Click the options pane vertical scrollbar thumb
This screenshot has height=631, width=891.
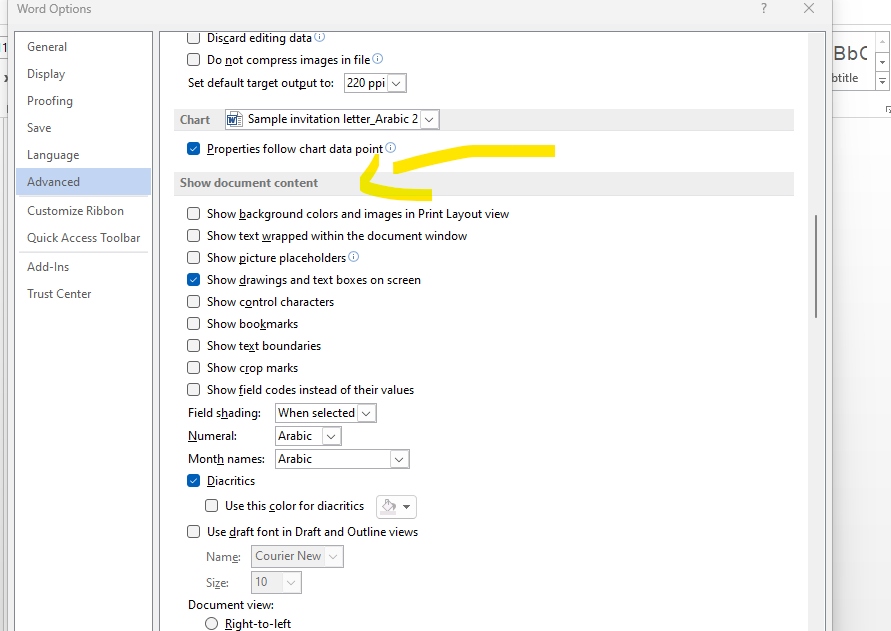[815, 266]
